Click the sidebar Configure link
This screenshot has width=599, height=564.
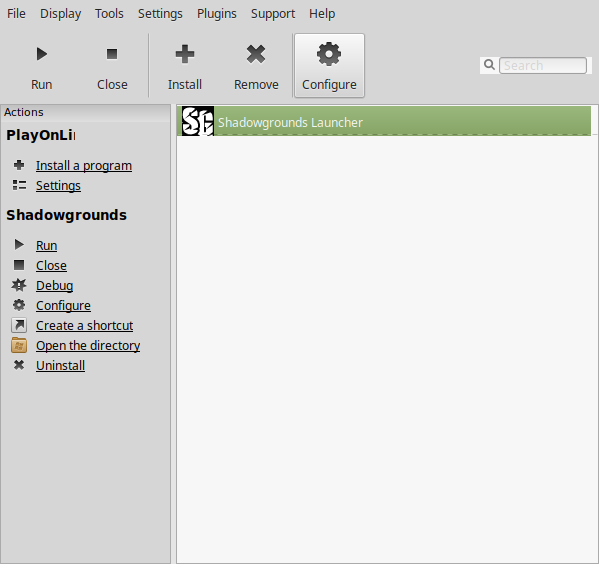pyautogui.click(x=63, y=306)
